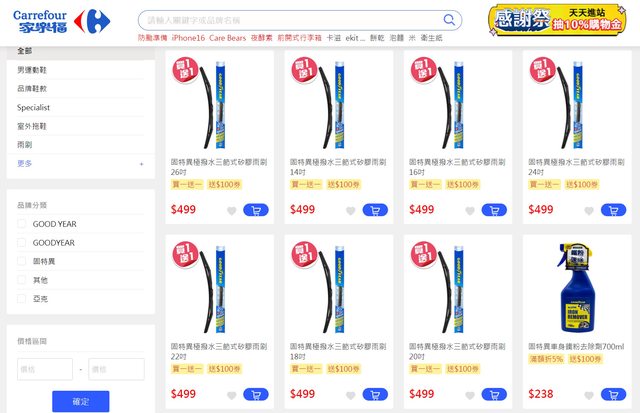This screenshot has height=413, width=640.
Task: Tick the 固特異 brand checkbox
Action: (22, 261)
